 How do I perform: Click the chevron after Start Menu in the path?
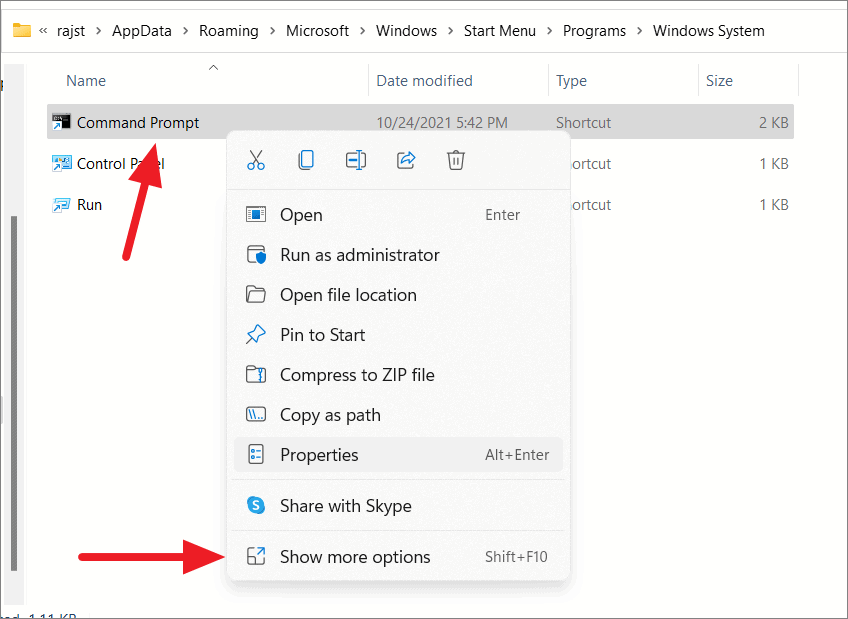tap(548, 31)
